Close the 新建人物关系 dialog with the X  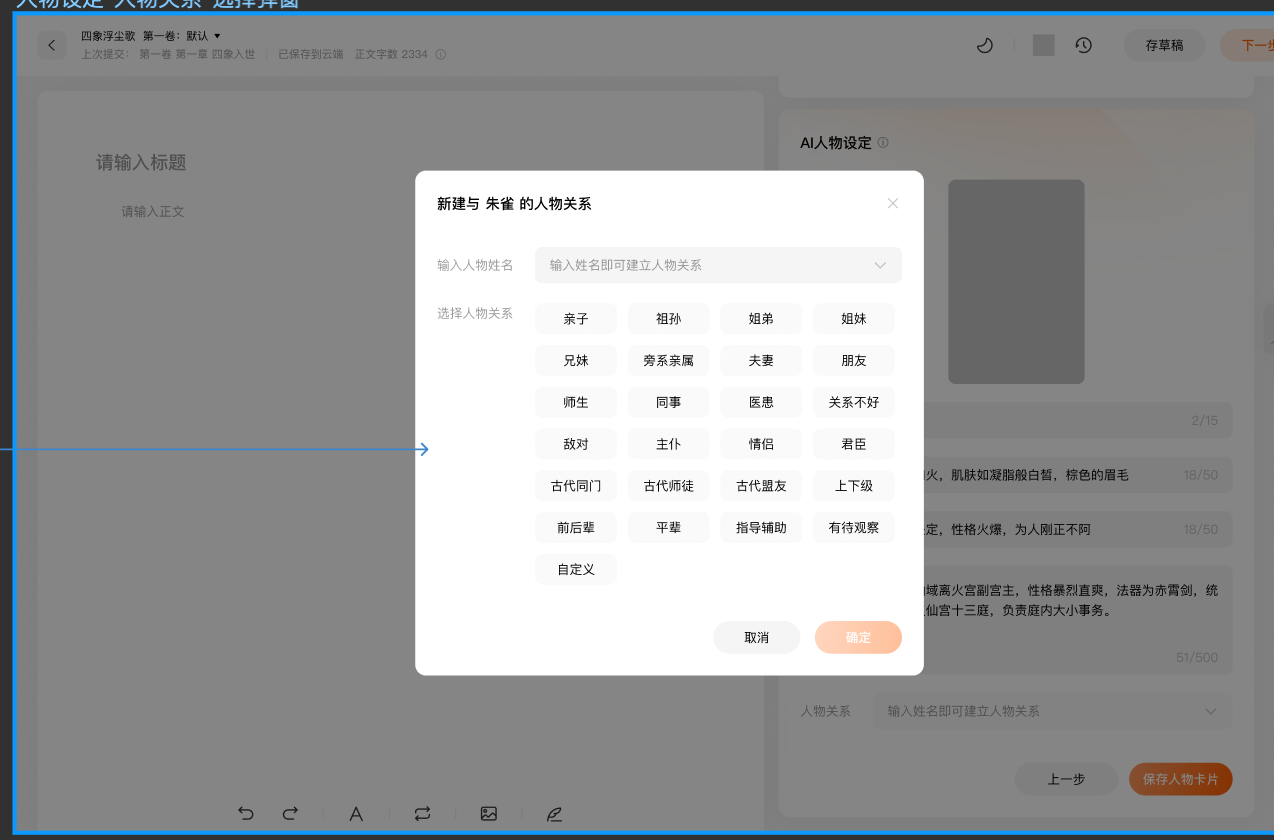click(893, 203)
